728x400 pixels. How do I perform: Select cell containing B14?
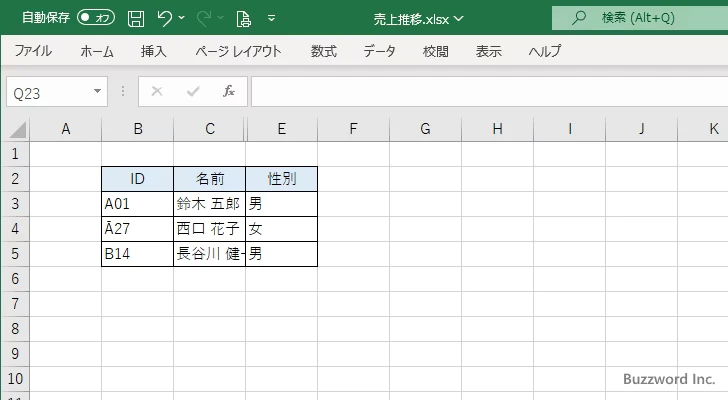point(137,254)
